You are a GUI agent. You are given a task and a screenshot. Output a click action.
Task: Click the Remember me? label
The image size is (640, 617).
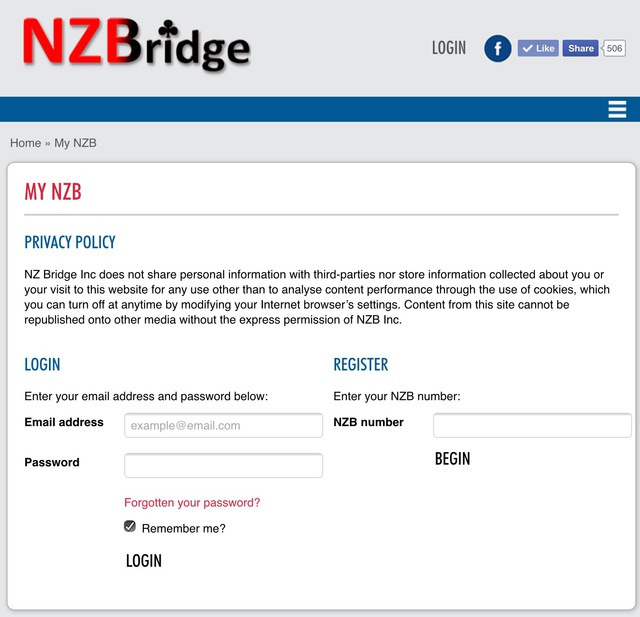[183, 528]
